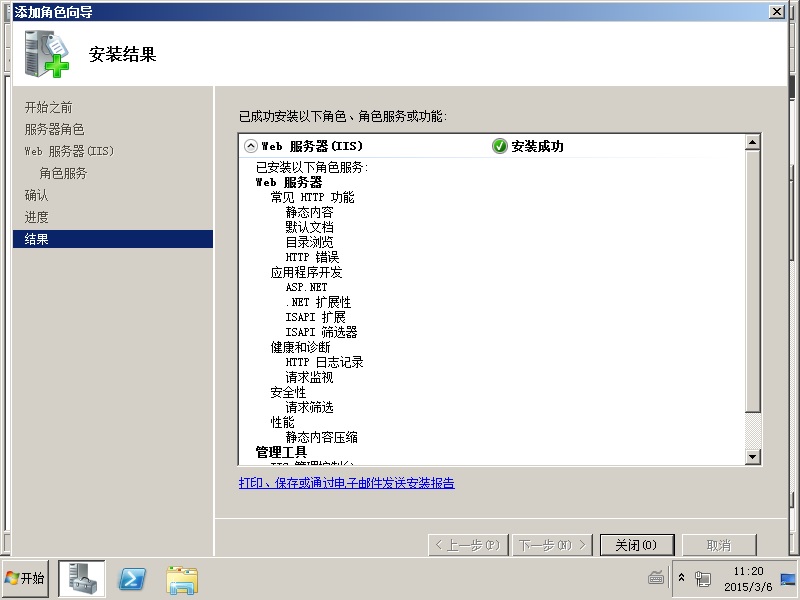Select the highlighted 结果 step
Screen dimensions: 800x600
(x=113, y=239)
